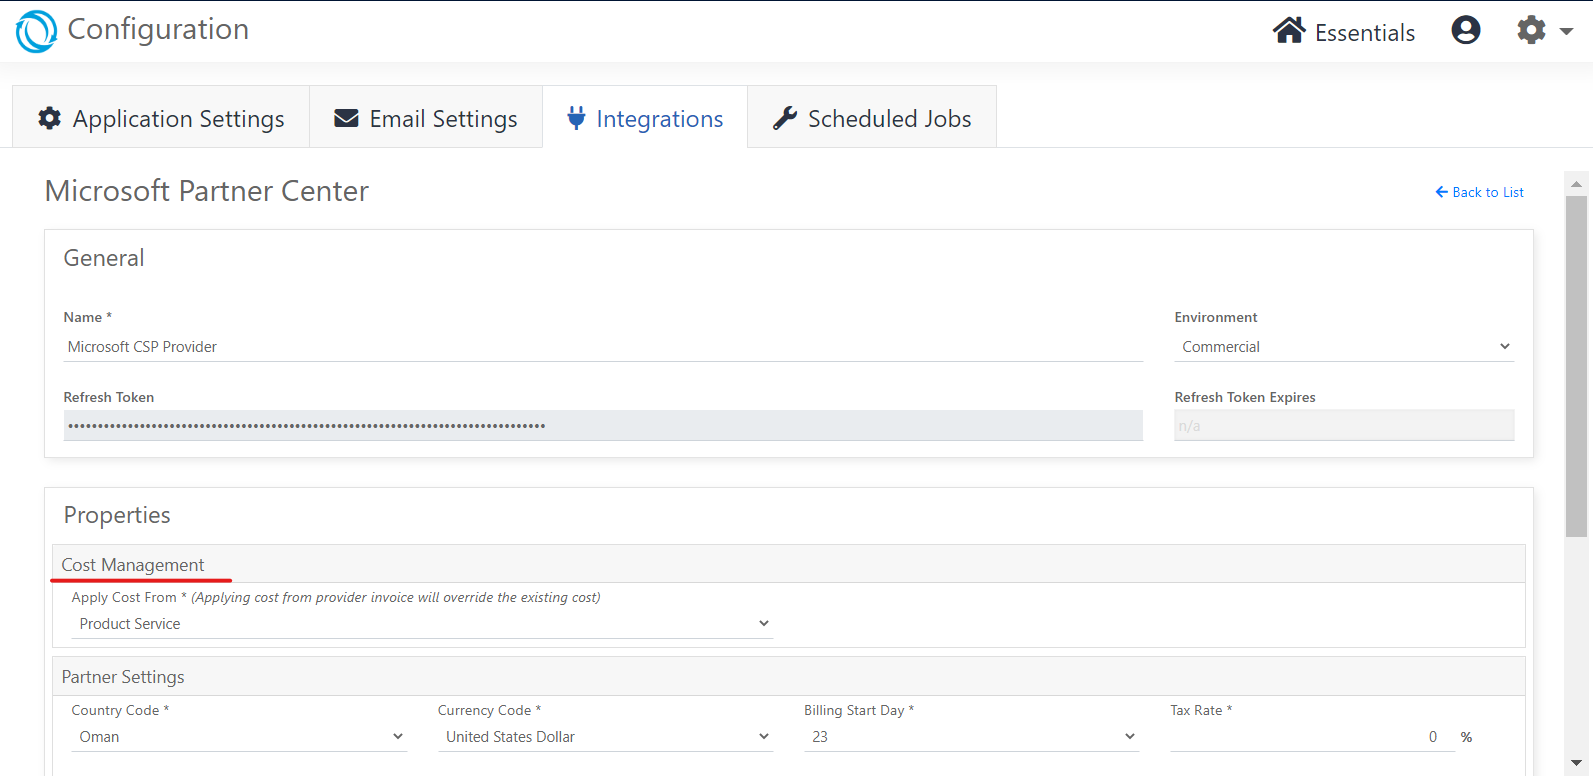Switch to the Email Settings tab

(x=426, y=117)
